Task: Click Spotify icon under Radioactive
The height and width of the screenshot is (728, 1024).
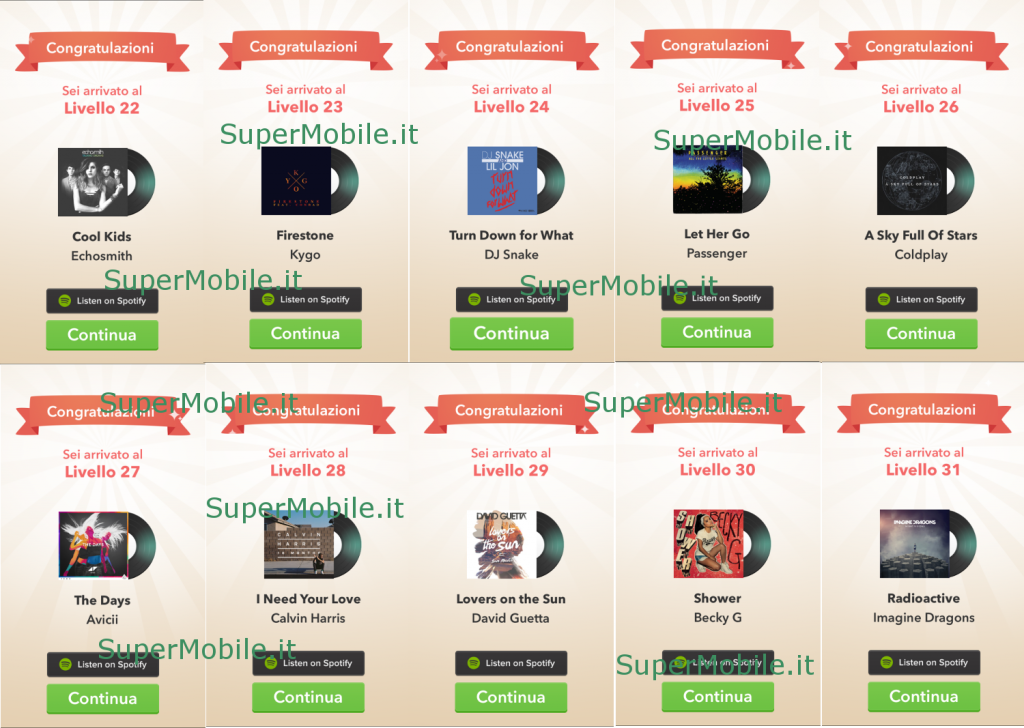Action: pos(886,663)
